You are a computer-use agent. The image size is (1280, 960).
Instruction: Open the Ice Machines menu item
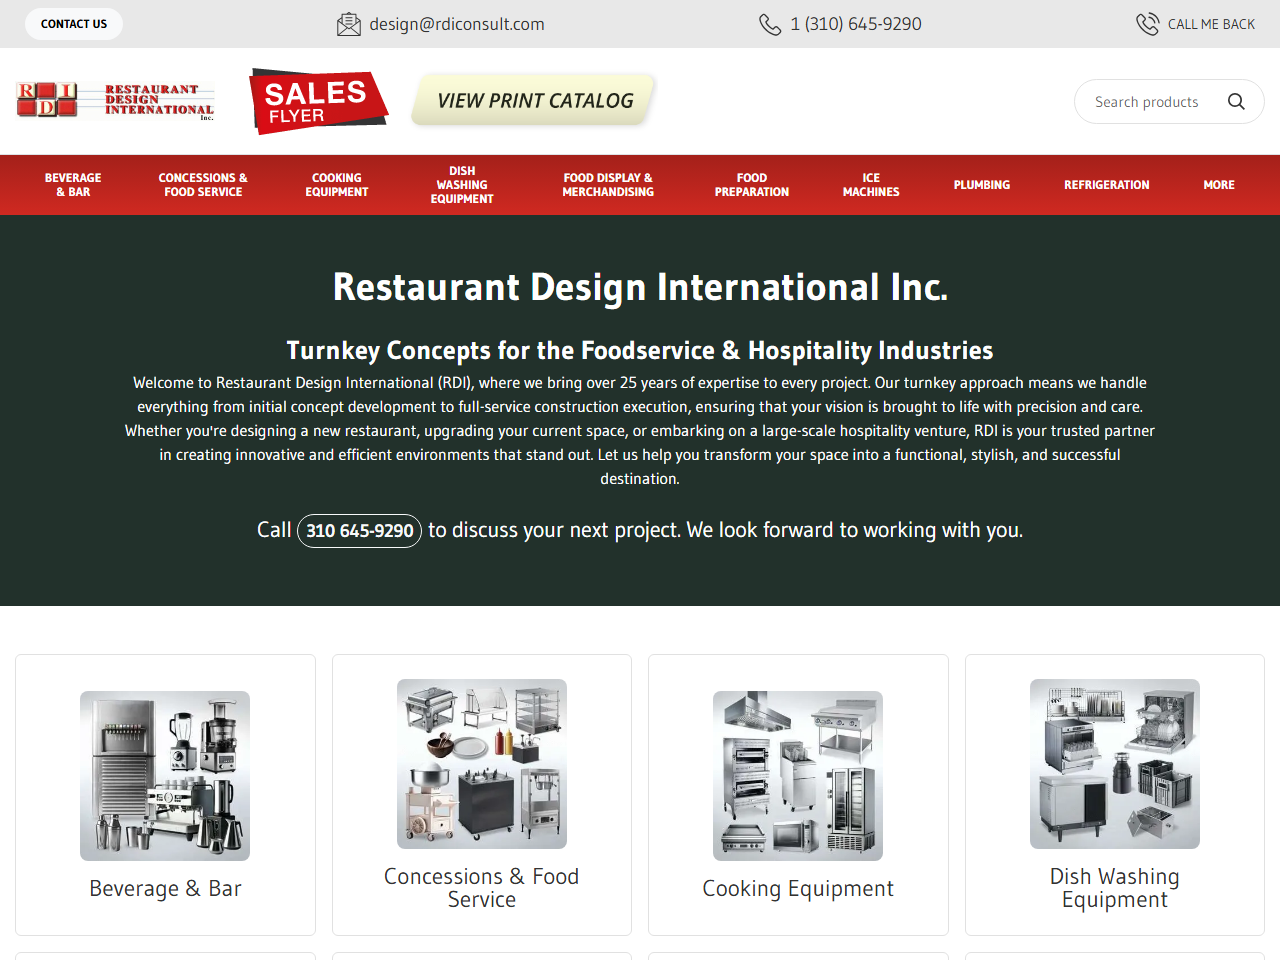[x=871, y=185]
